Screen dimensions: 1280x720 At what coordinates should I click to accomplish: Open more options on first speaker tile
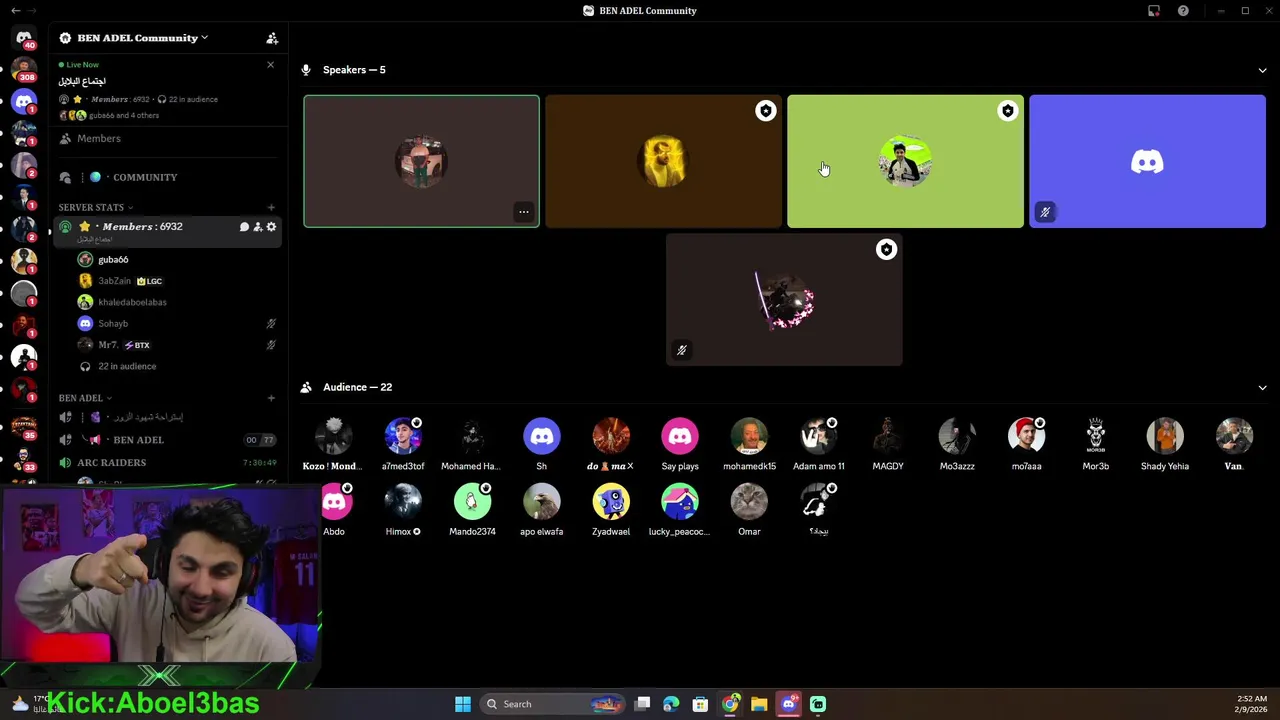[524, 212]
